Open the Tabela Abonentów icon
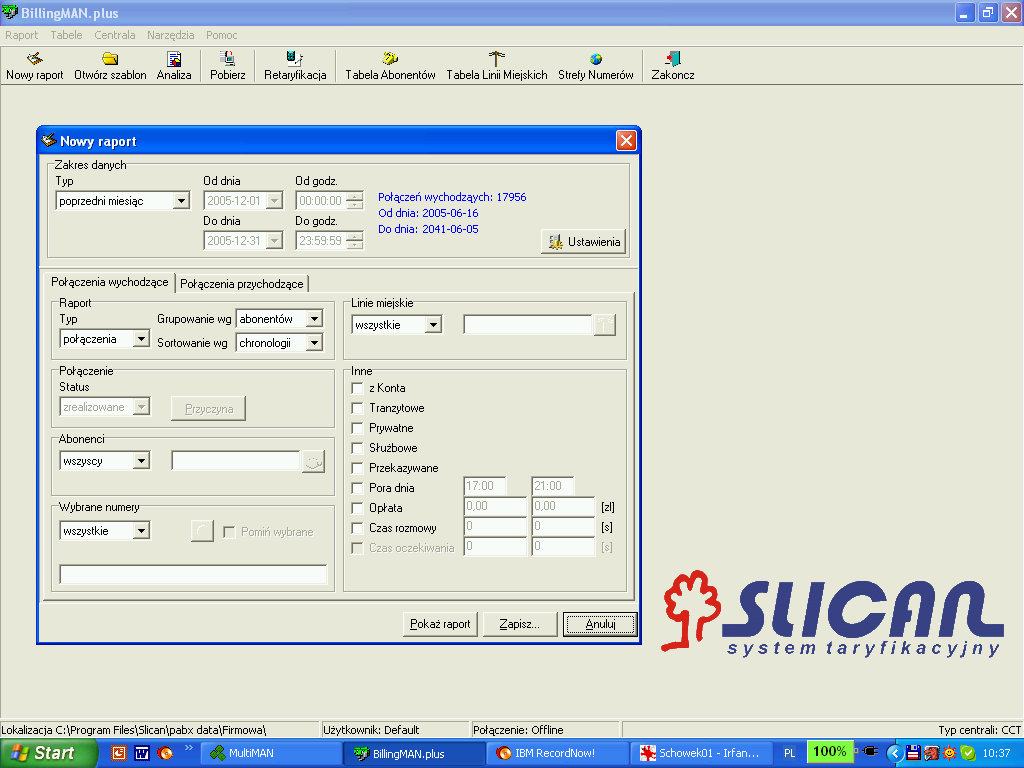Screen dimensions: 1024x768 coord(390,66)
